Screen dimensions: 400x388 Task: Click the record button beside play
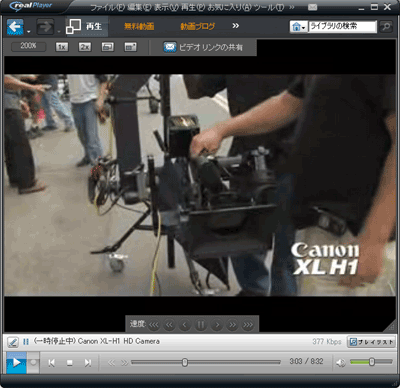click(x=33, y=362)
